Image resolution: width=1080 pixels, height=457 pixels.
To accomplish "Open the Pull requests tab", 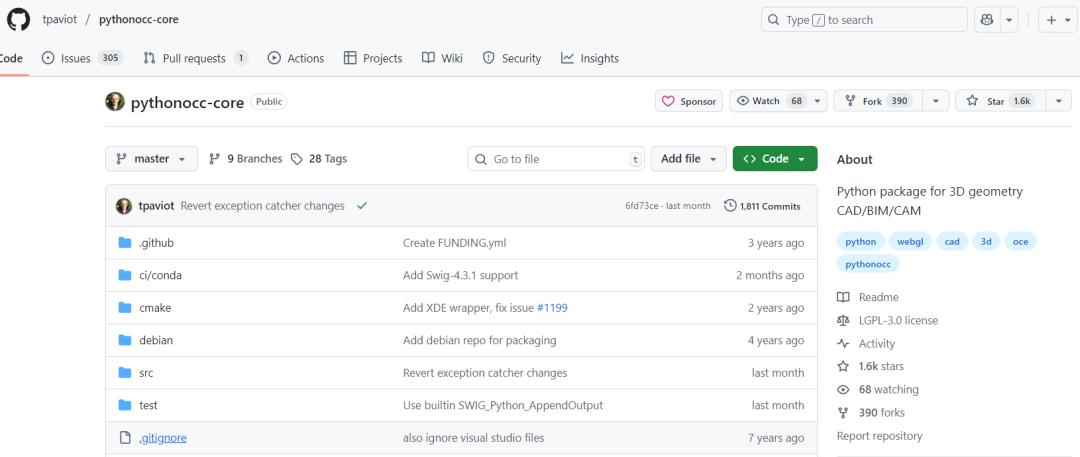I will pyautogui.click(x=196, y=59).
